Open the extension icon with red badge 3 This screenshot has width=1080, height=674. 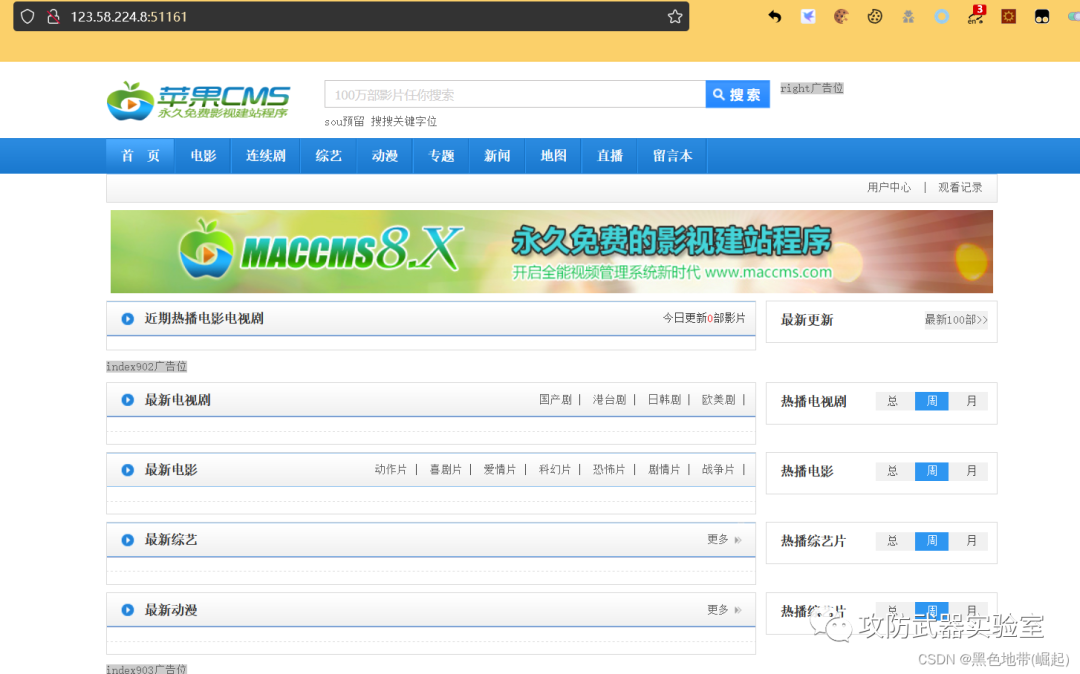point(975,15)
